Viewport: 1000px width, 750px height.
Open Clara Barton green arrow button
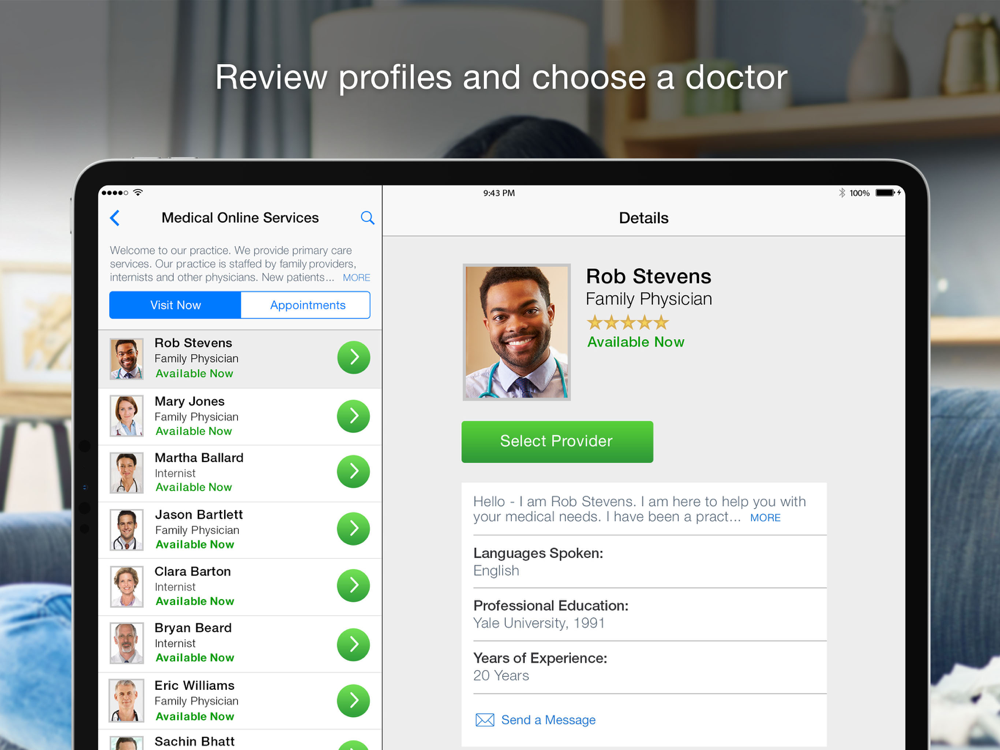[353, 585]
